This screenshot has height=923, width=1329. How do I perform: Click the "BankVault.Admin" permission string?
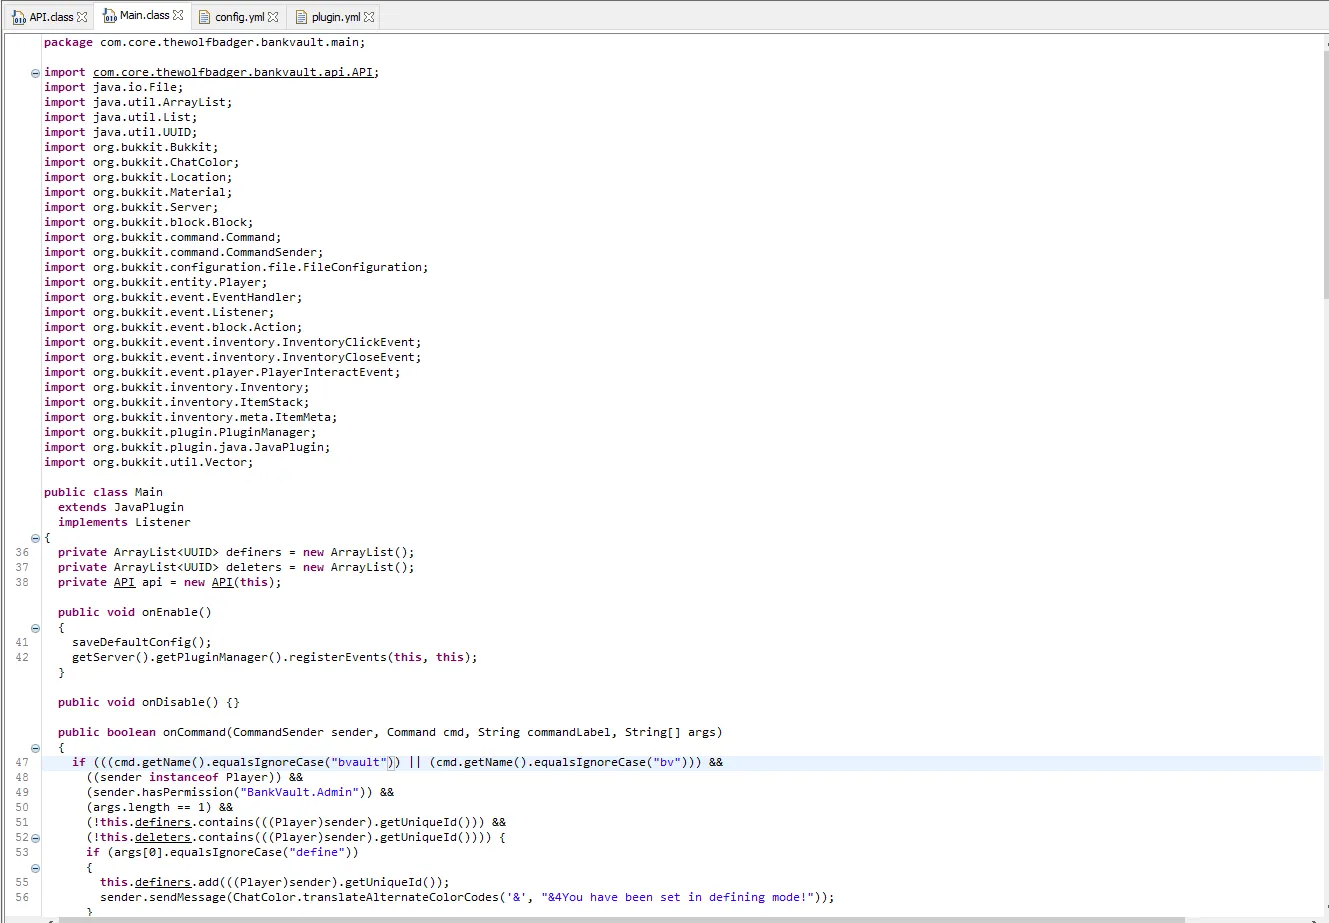pos(300,792)
